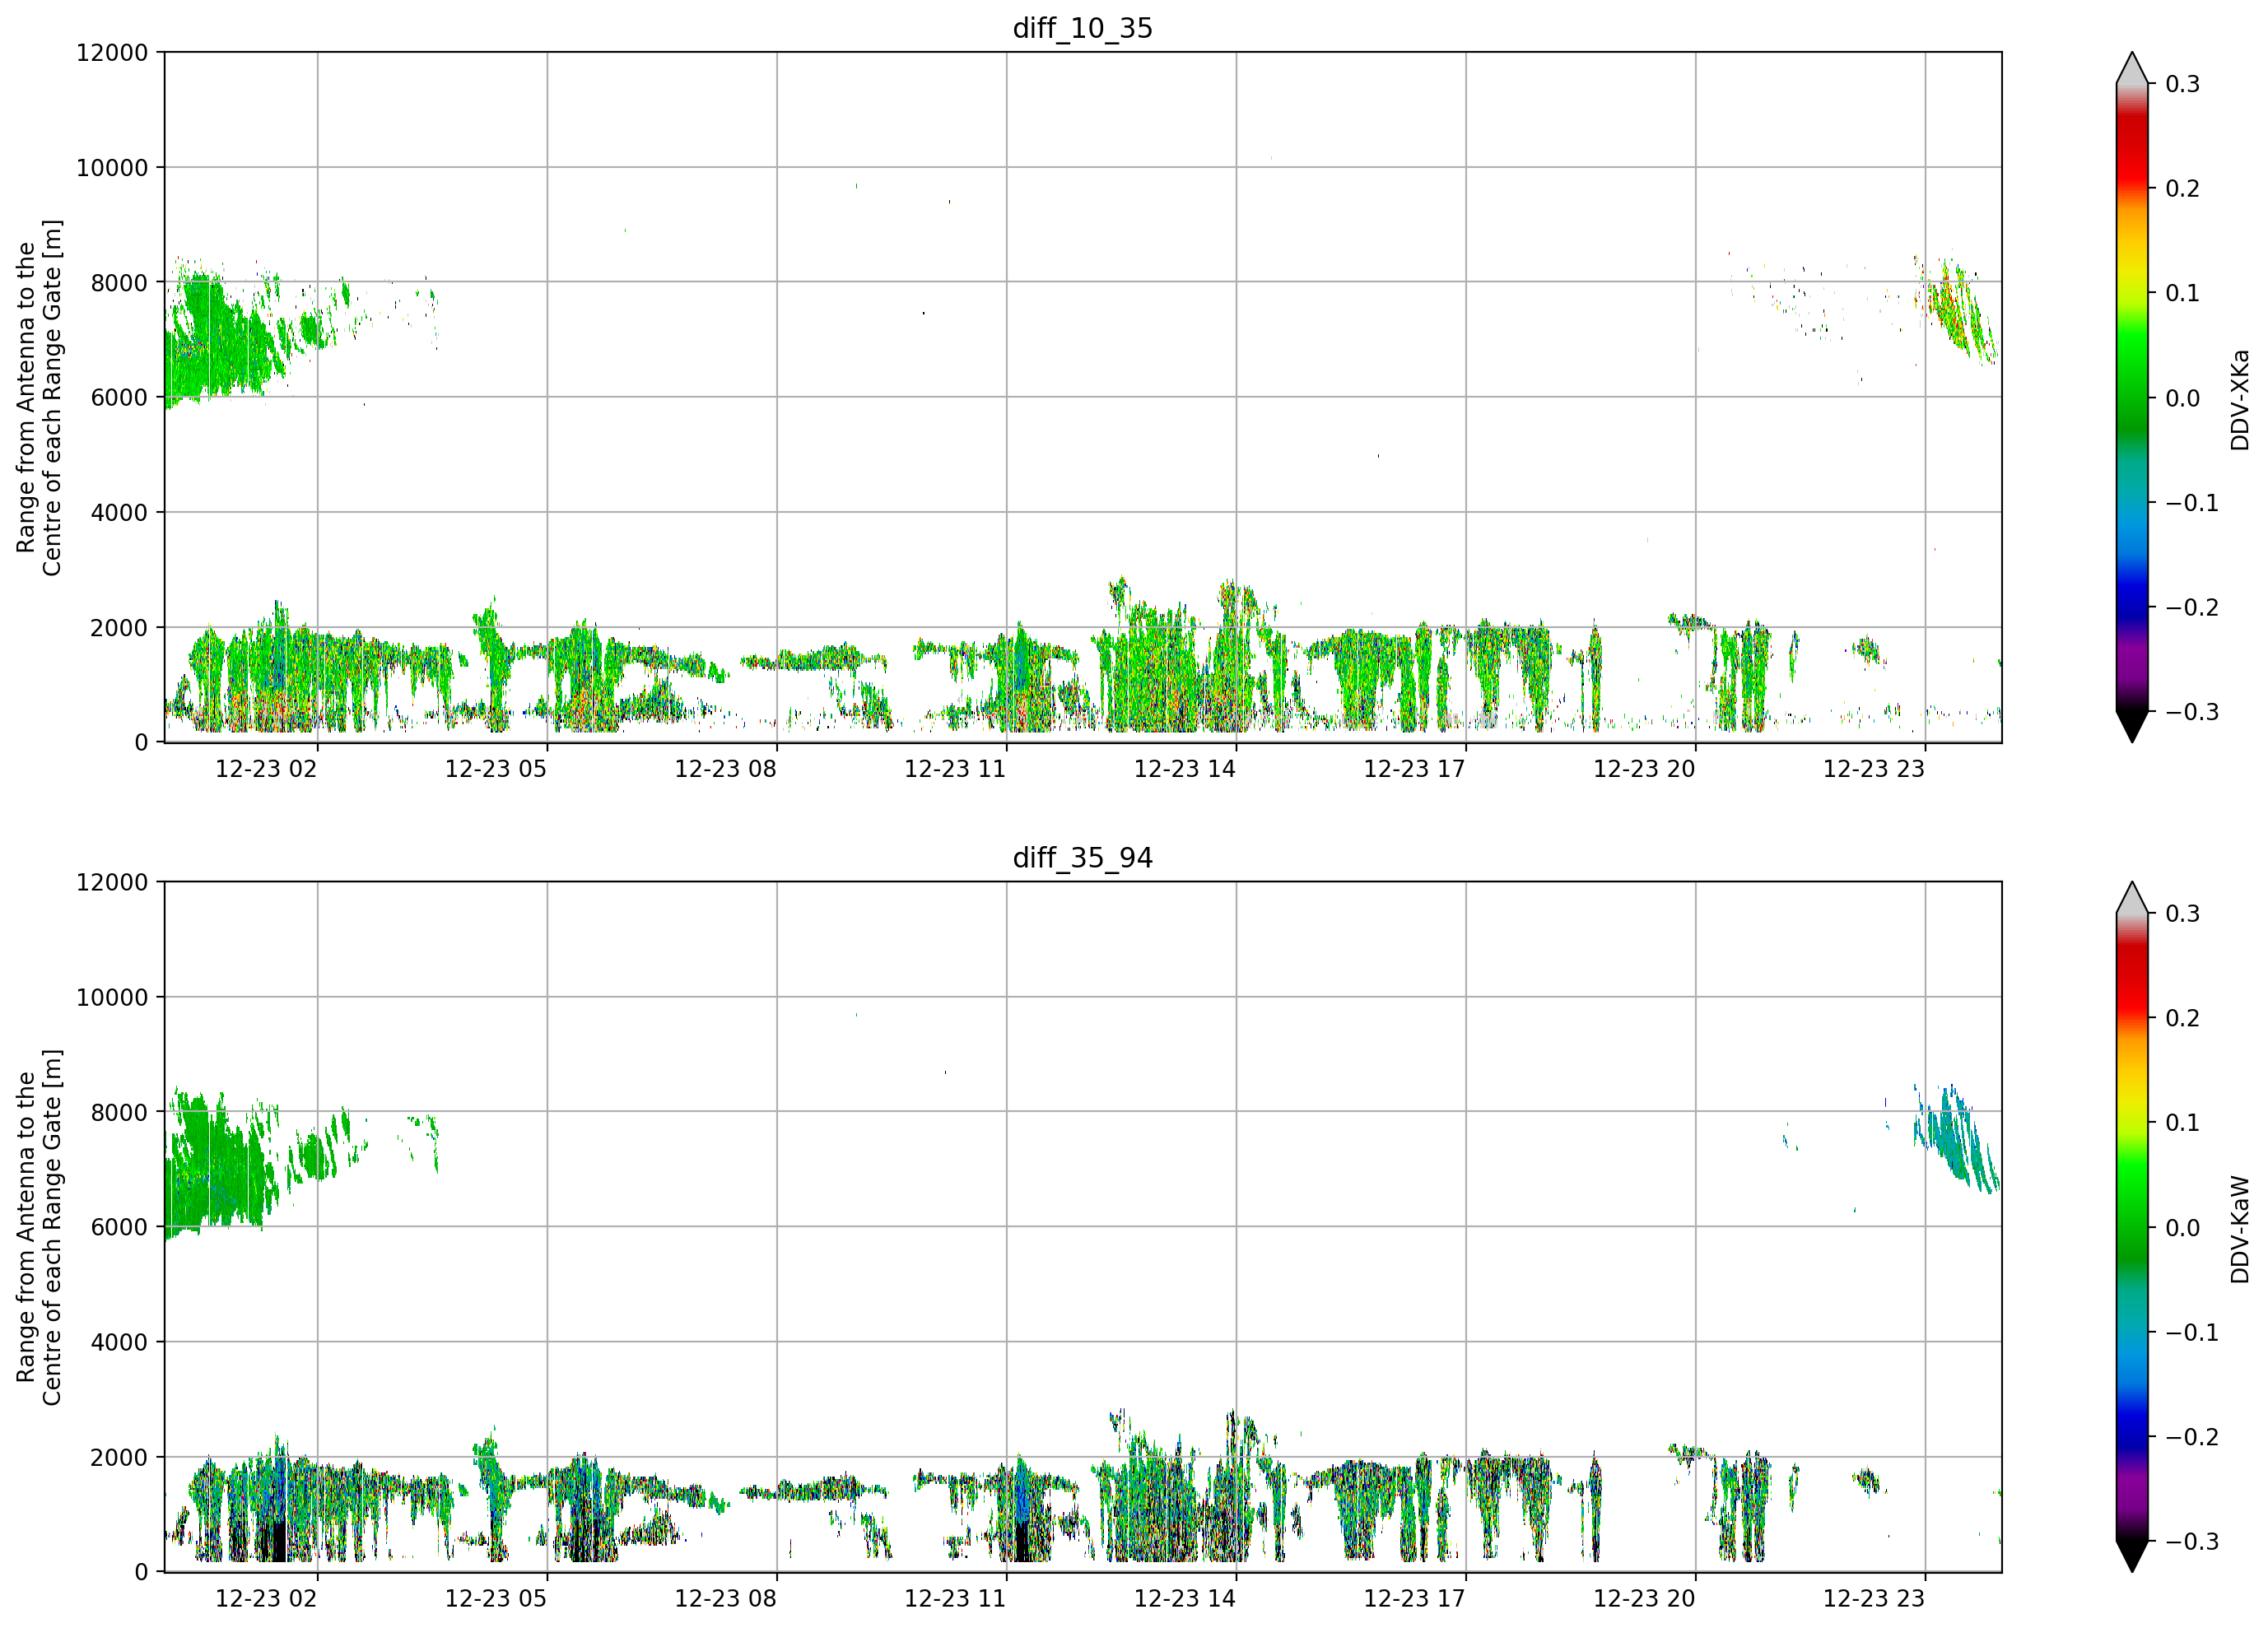
Task: Click 6000 y-tick label in diff_35_94 plot
Action: click(x=119, y=1227)
